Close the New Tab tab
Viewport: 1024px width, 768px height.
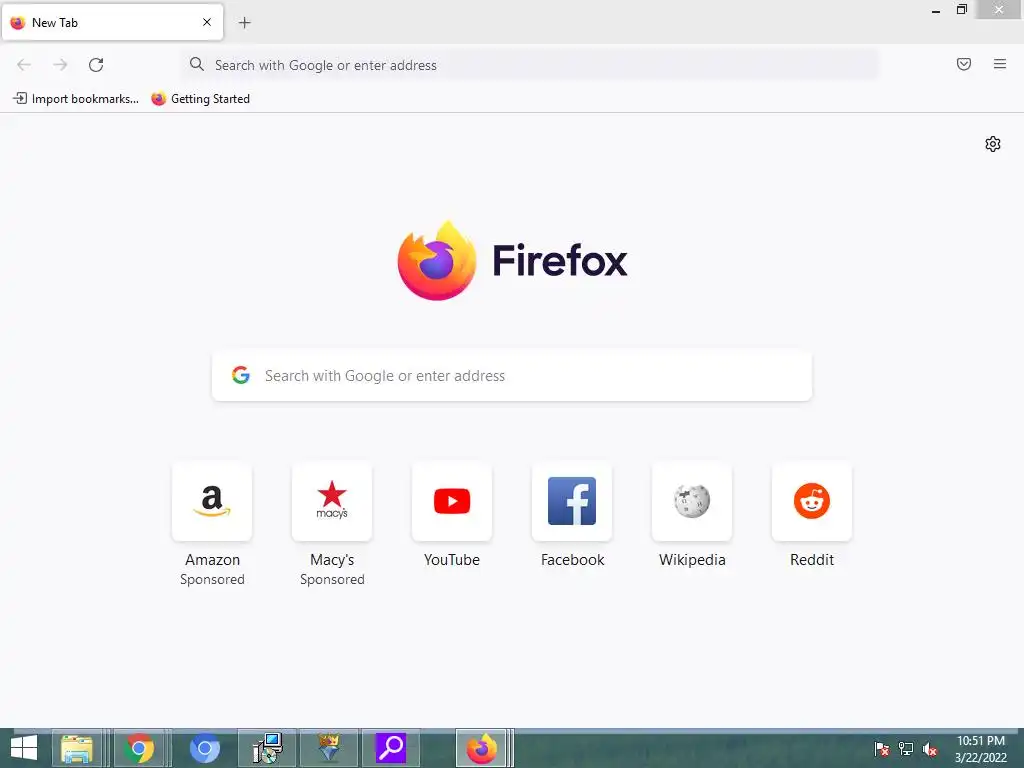tap(207, 22)
